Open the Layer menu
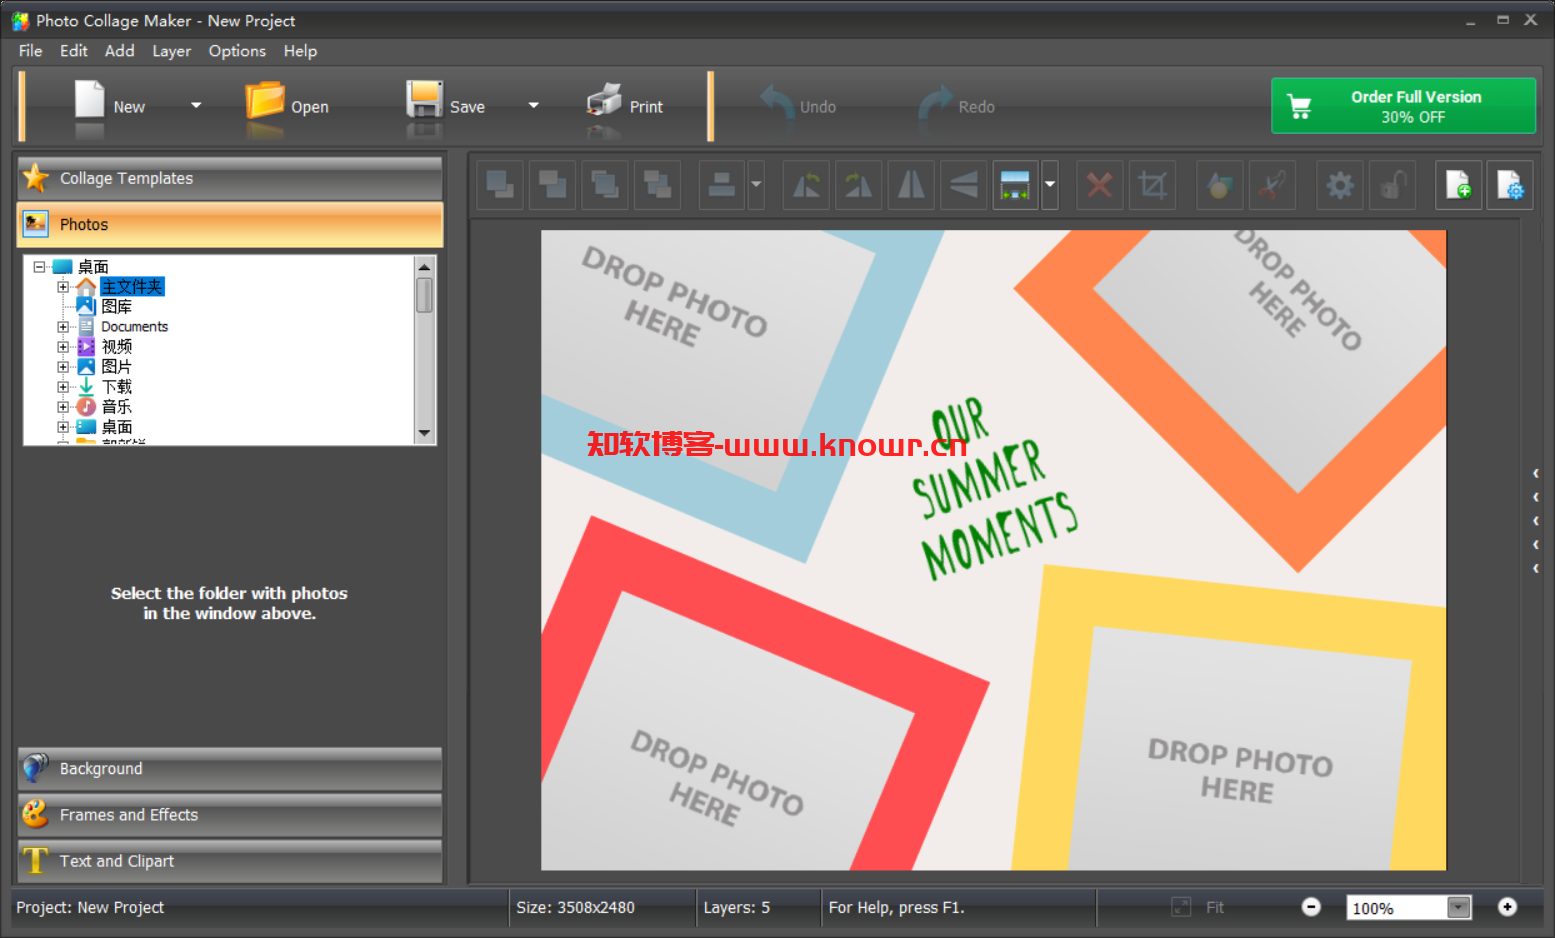This screenshot has width=1555, height=938. pyautogui.click(x=171, y=51)
